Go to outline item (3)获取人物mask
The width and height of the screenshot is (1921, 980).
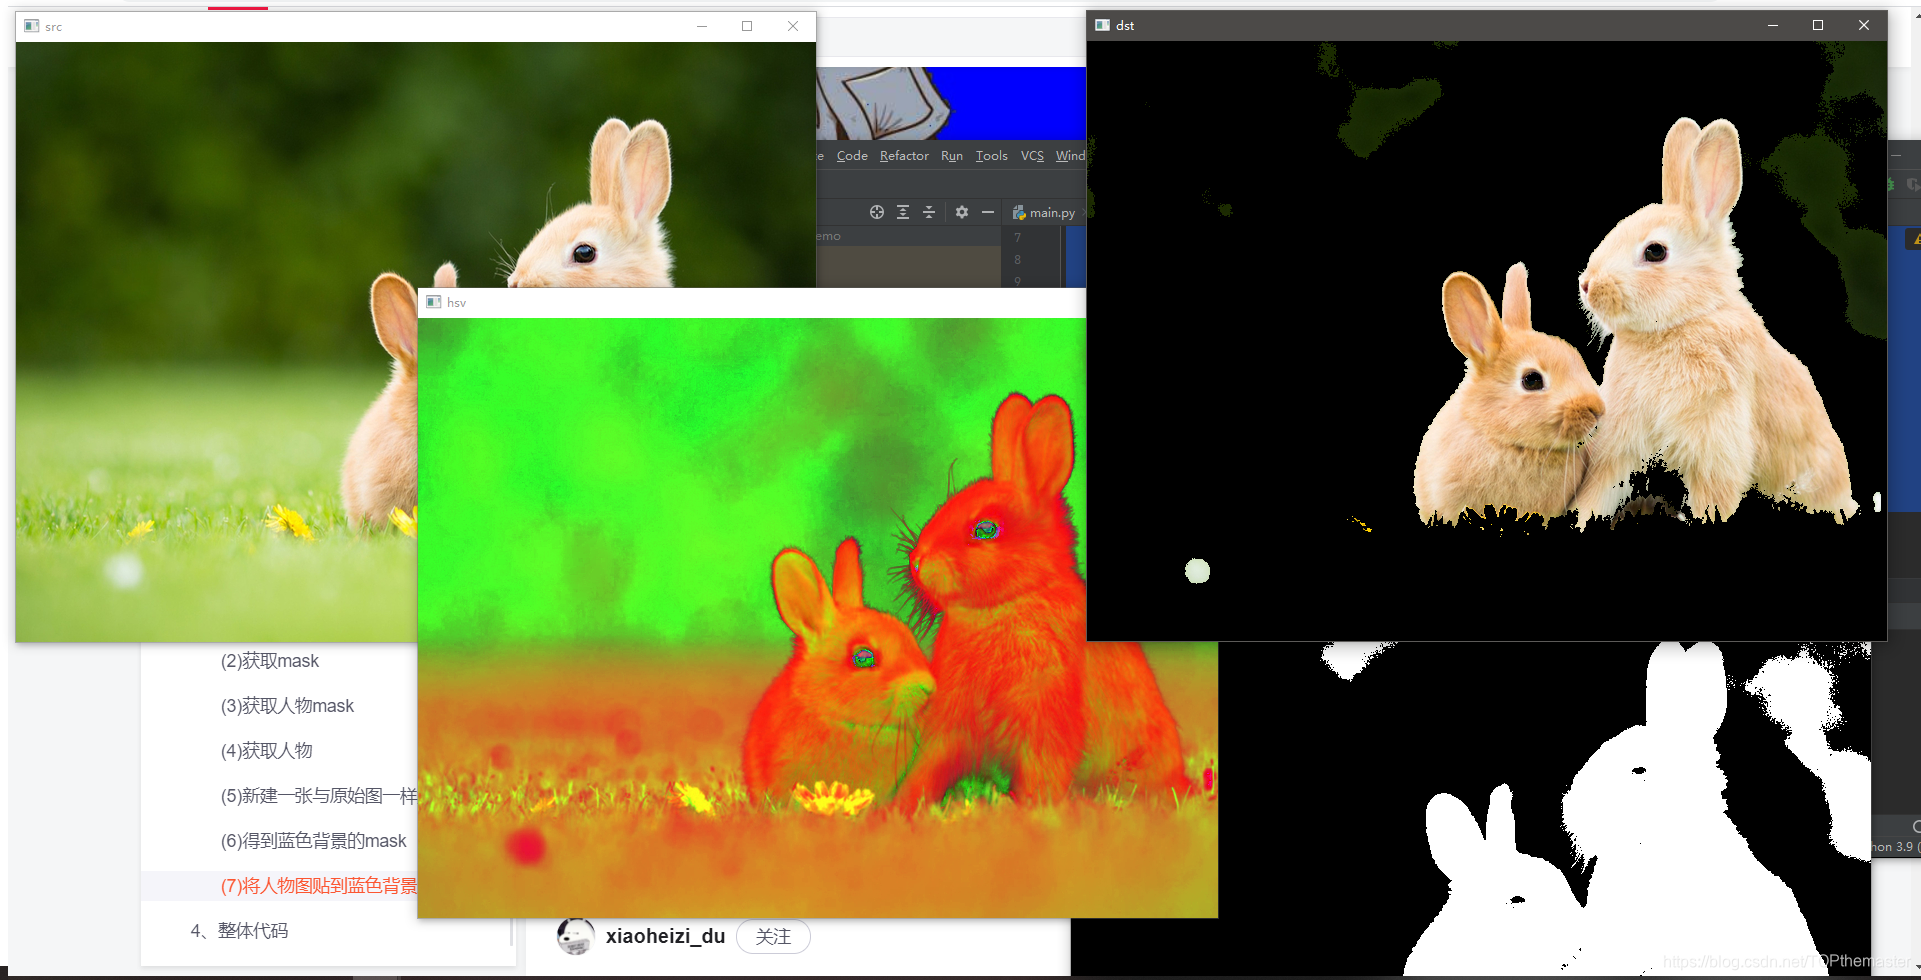tap(287, 706)
